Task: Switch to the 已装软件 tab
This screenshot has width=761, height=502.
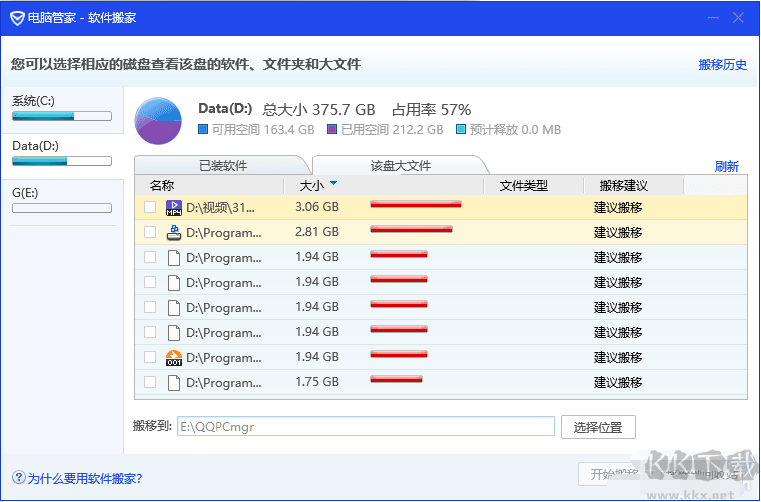Action: 222,165
